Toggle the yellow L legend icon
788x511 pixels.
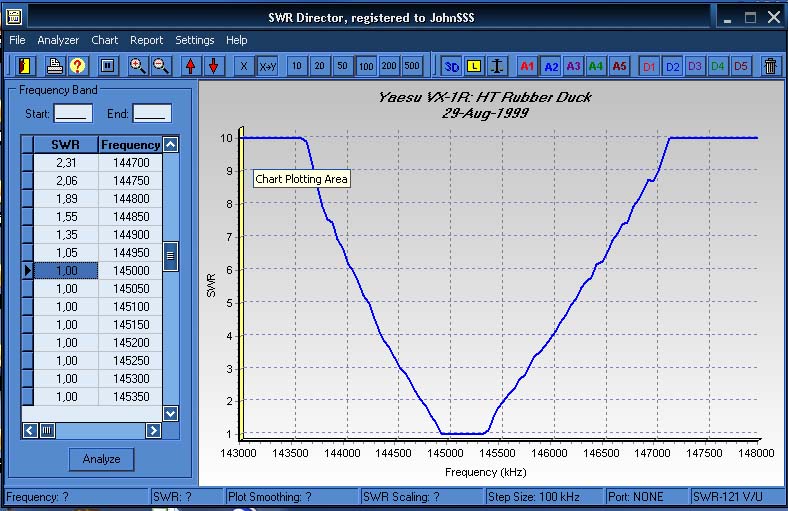pos(474,66)
